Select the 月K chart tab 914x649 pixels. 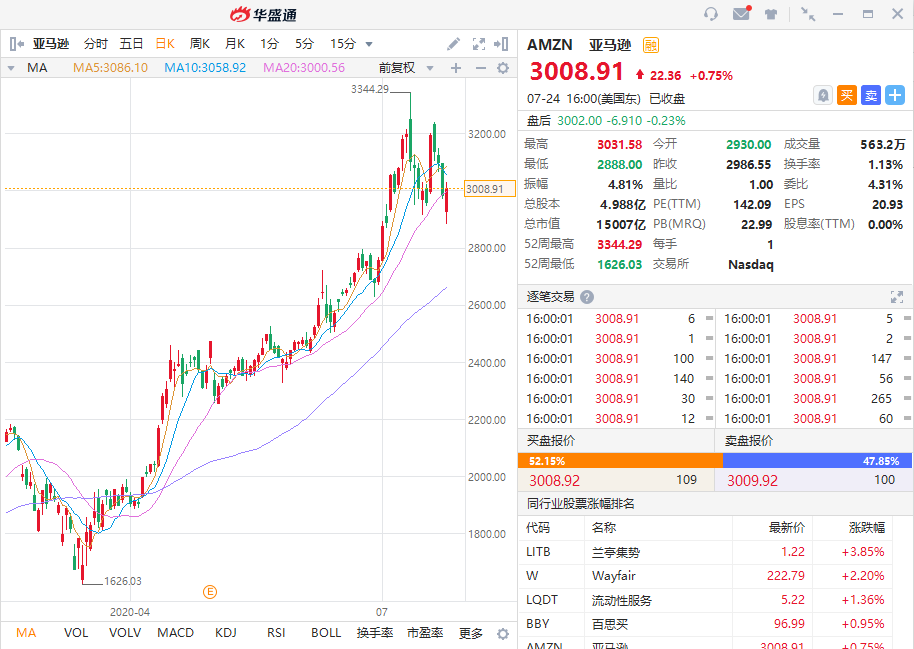(x=235, y=44)
